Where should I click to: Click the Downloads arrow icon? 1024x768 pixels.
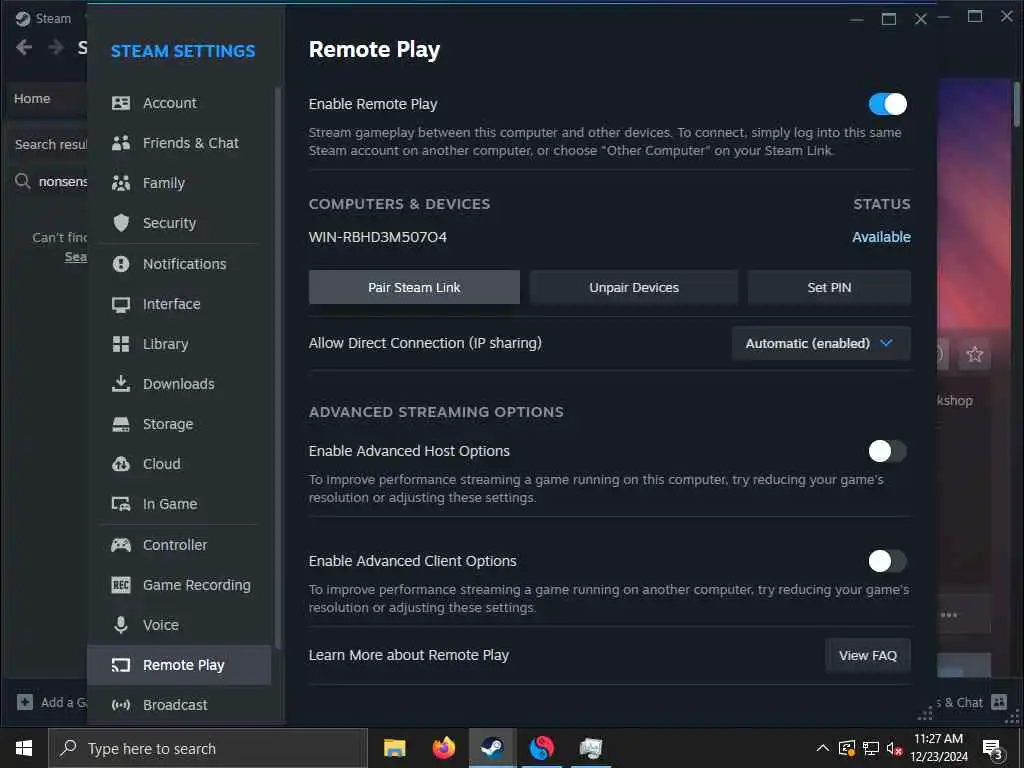[x=121, y=384]
